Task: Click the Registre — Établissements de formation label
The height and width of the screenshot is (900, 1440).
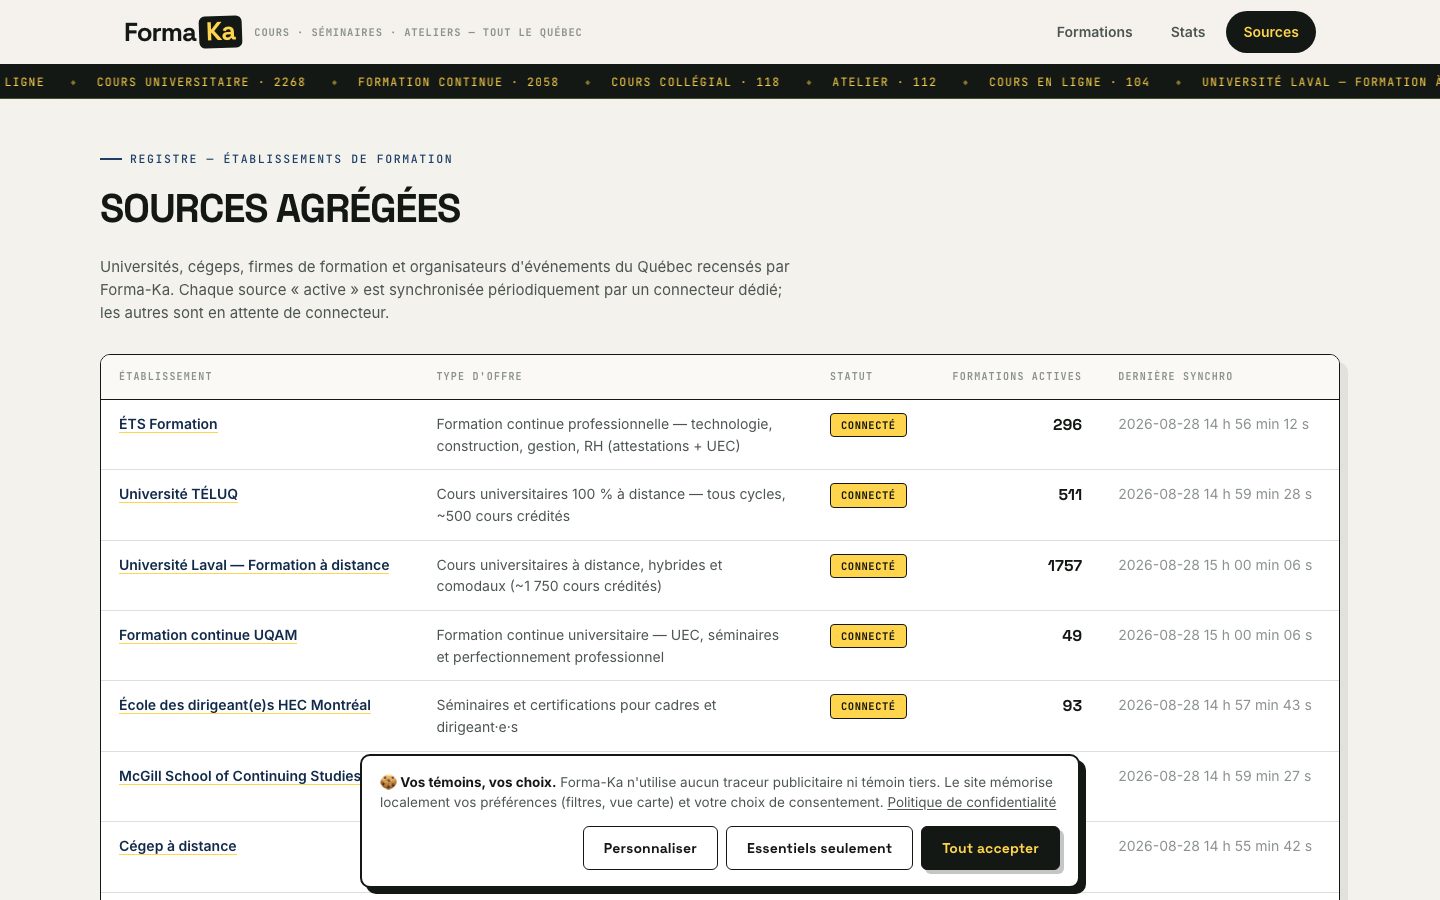Action: [x=291, y=159]
